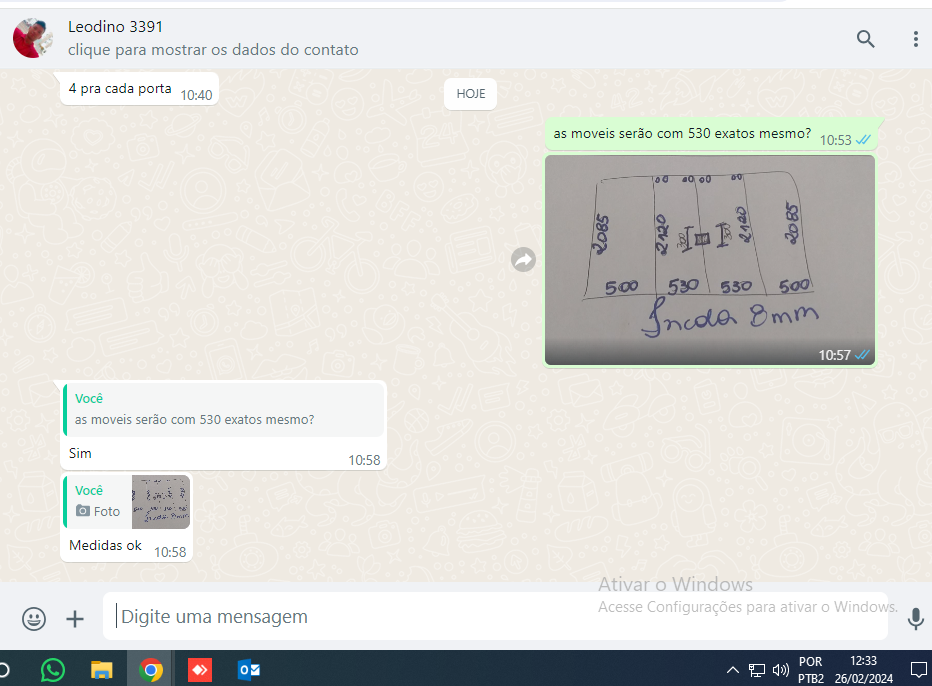Image resolution: width=932 pixels, height=686 pixels.
Task: Attach a file with the plus icon
Action: click(x=75, y=619)
